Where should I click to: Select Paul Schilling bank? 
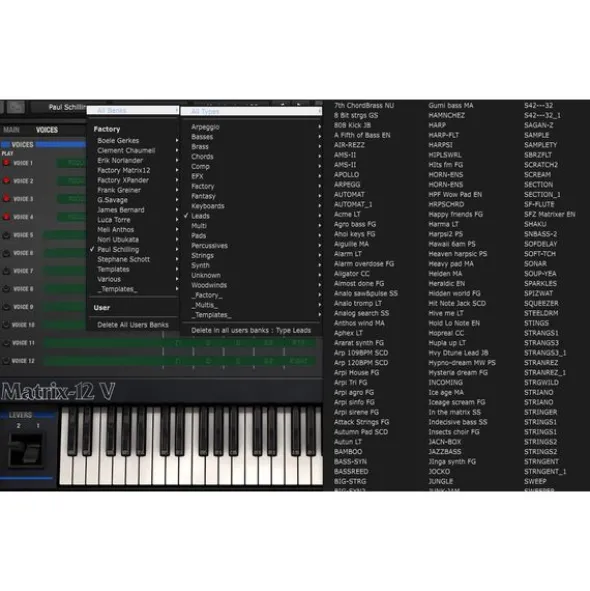click(x=133, y=250)
